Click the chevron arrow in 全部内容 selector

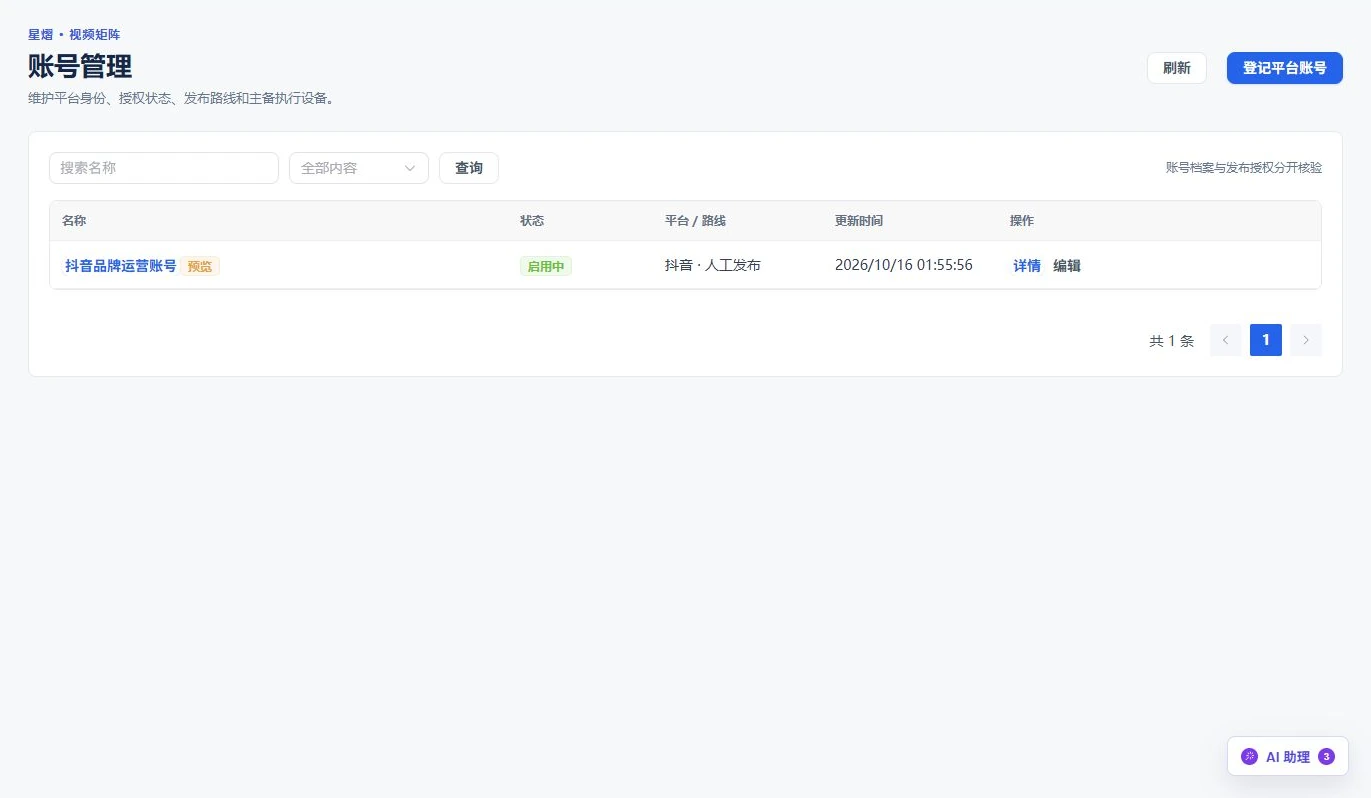point(410,168)
